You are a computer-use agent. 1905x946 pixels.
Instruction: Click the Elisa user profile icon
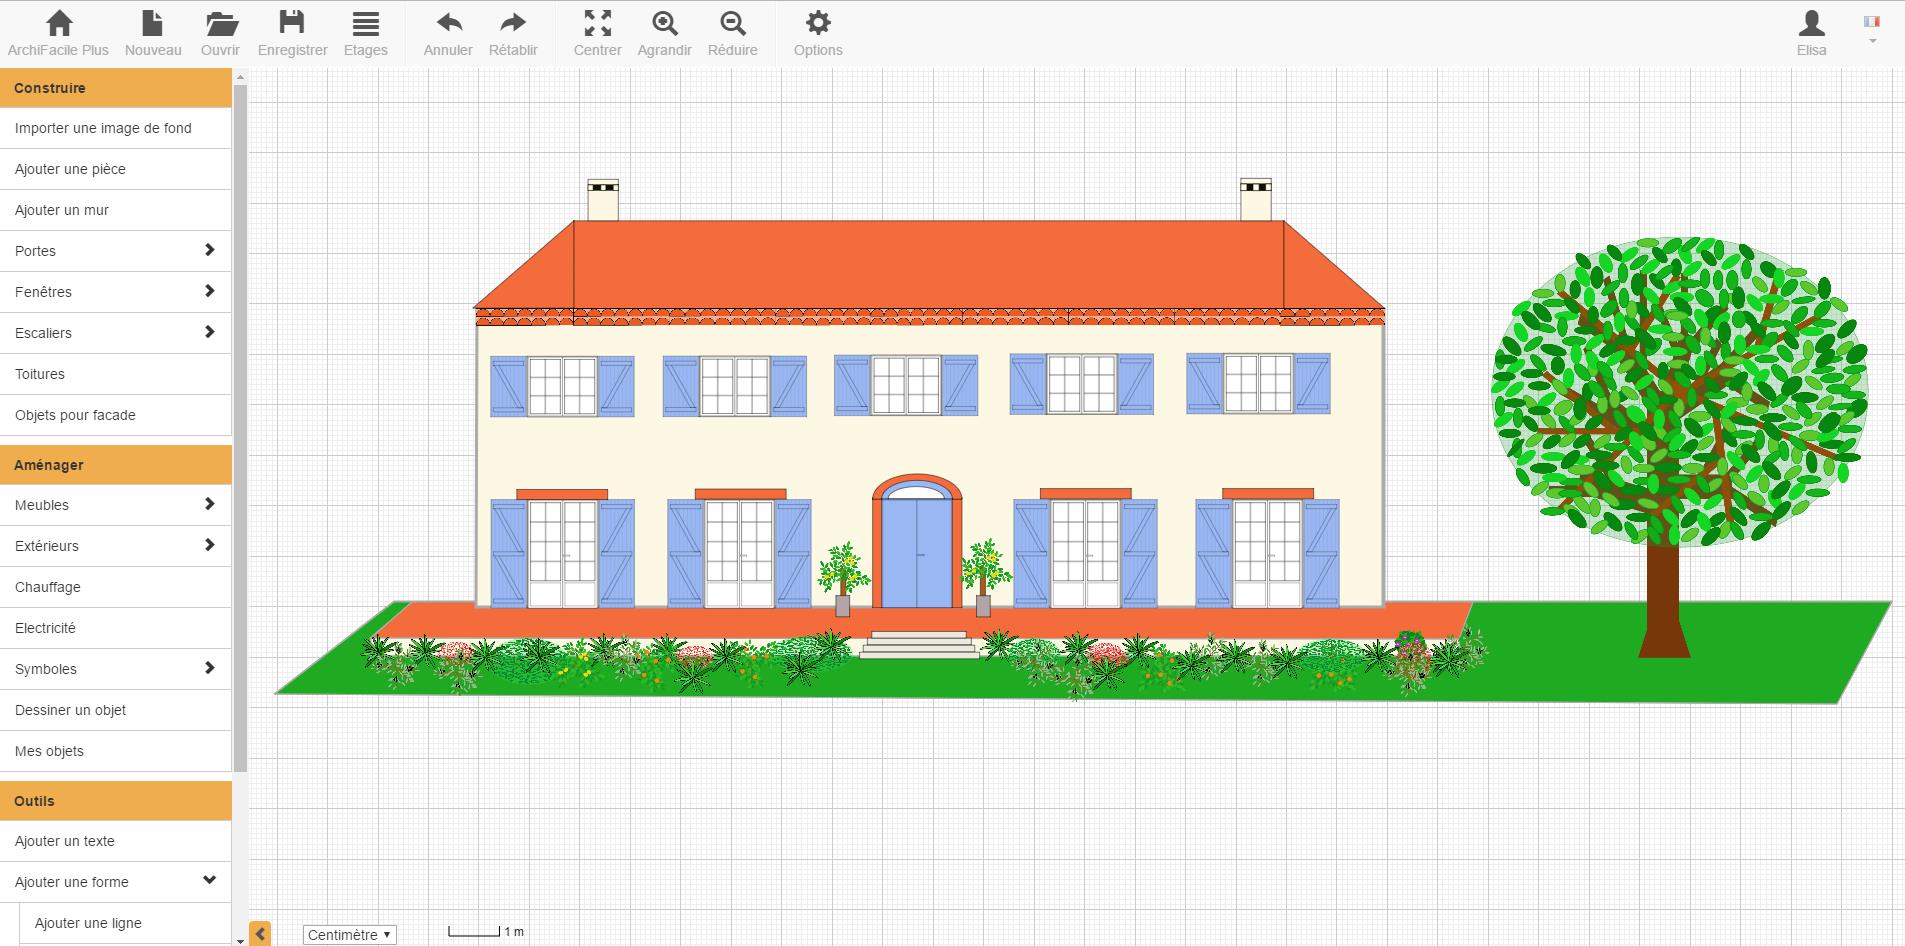(1811, 28)
